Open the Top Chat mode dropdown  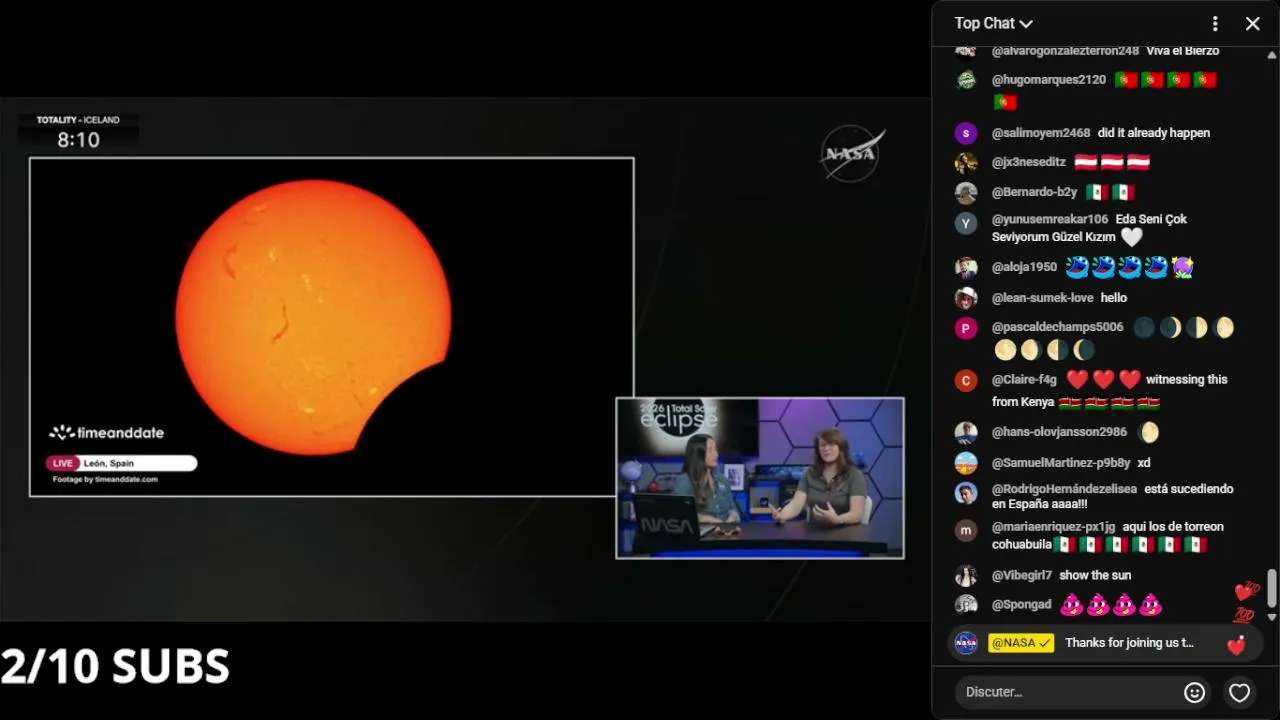pyautogui.click(x=993, y=23)
